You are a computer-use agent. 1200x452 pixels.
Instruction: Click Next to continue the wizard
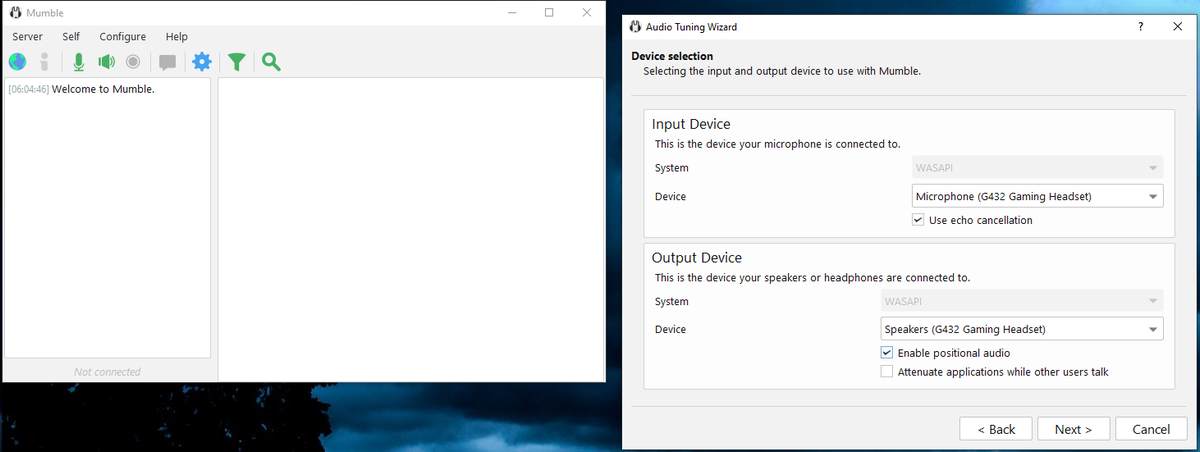click(1073, 429)
